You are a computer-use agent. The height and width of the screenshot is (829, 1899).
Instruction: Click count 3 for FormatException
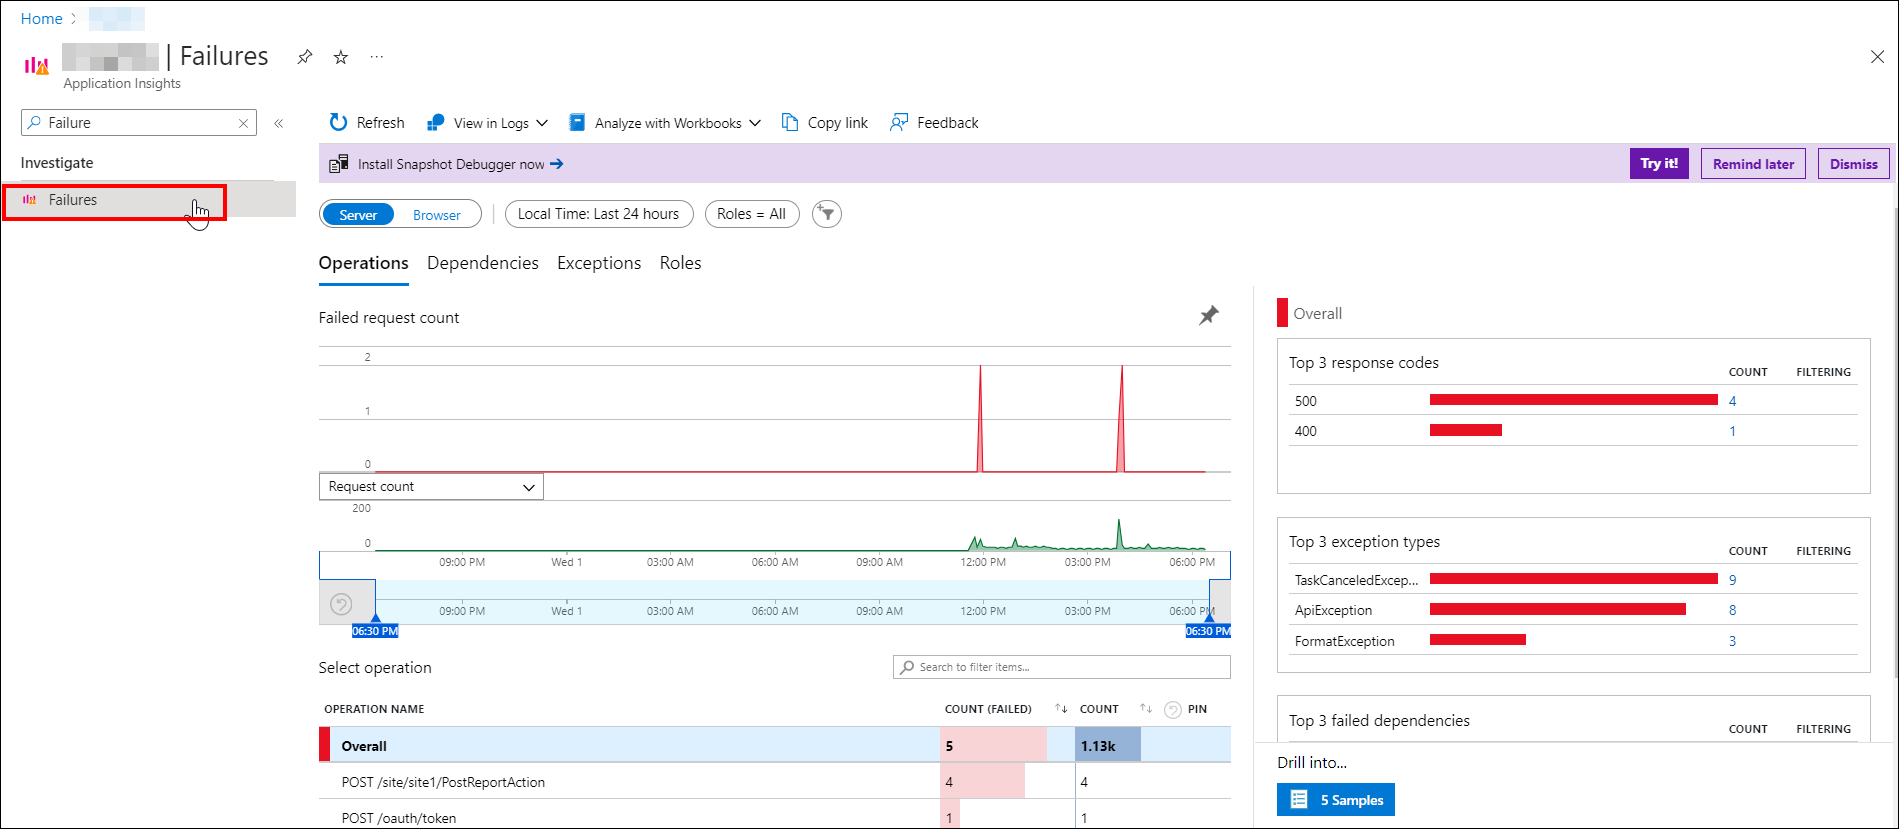(x=1732, y=641)
